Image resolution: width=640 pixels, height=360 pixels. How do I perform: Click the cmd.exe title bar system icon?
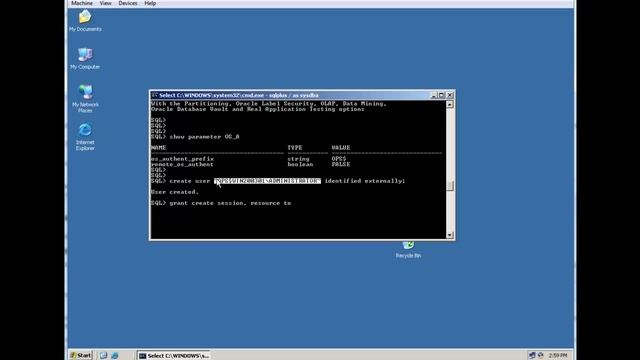tap(155, 95)
